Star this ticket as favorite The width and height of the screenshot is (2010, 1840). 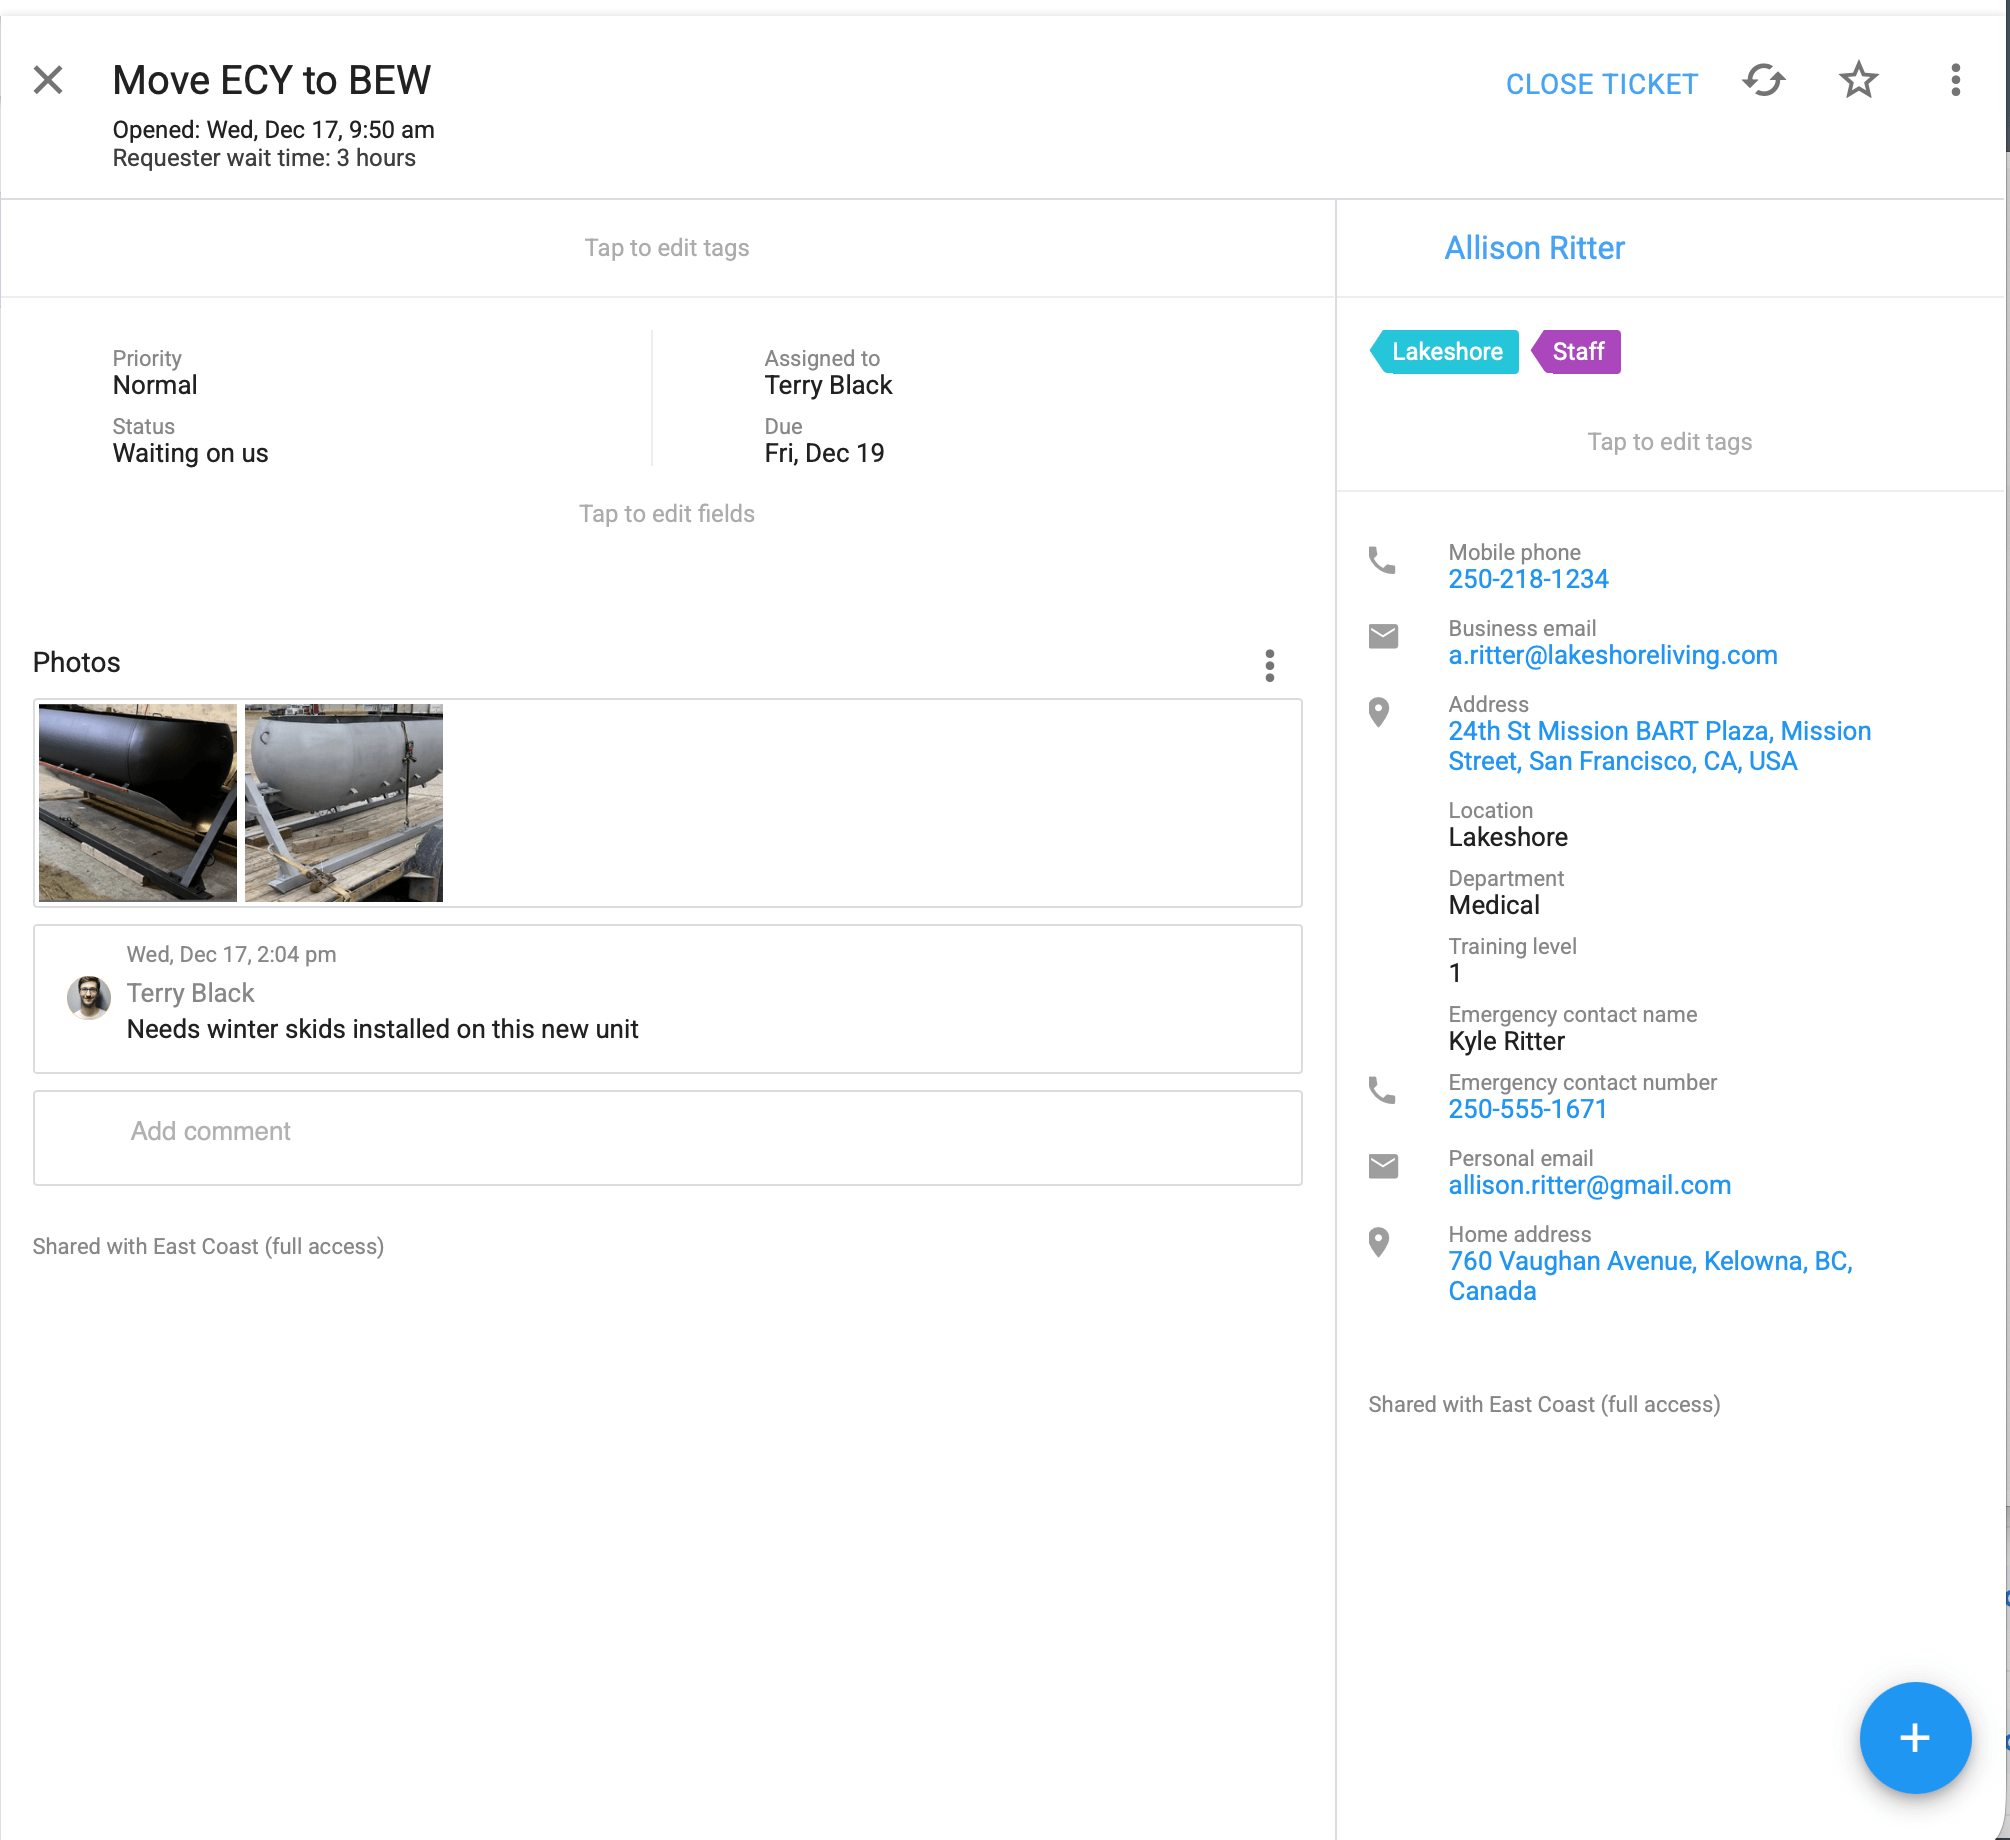[1858, 81]
